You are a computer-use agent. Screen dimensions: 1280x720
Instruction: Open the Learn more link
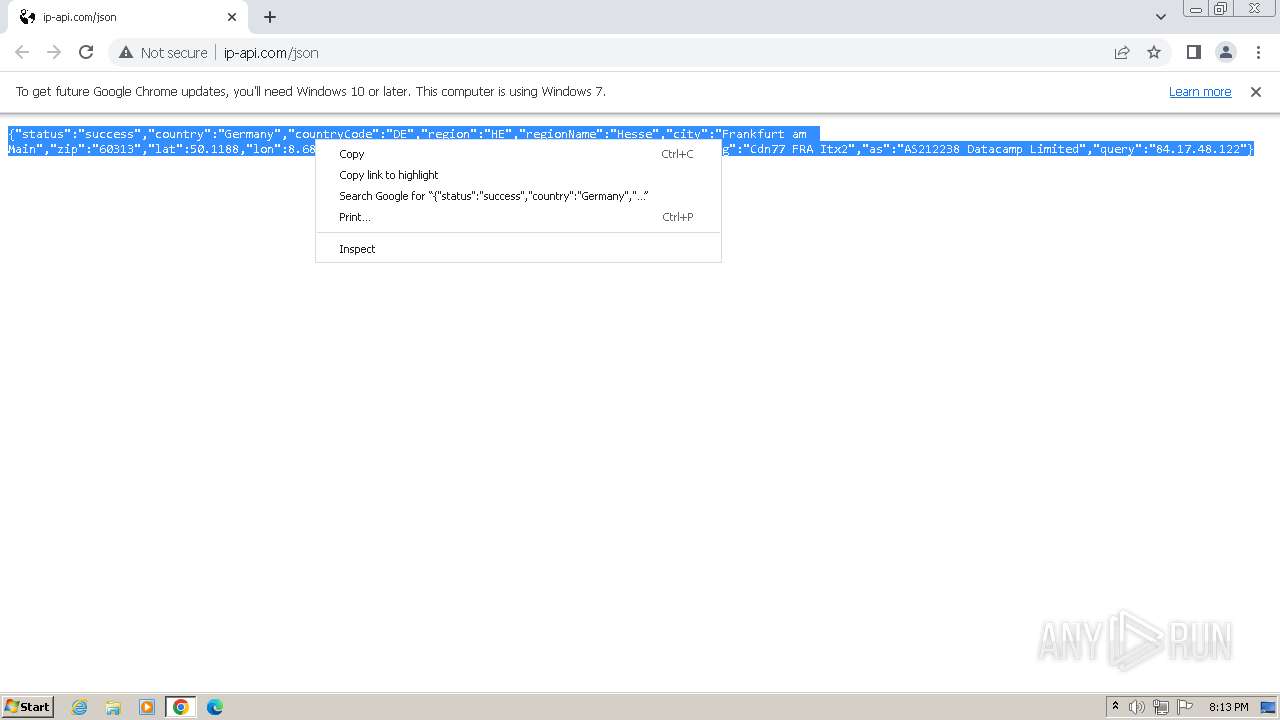click(1200, 92)
